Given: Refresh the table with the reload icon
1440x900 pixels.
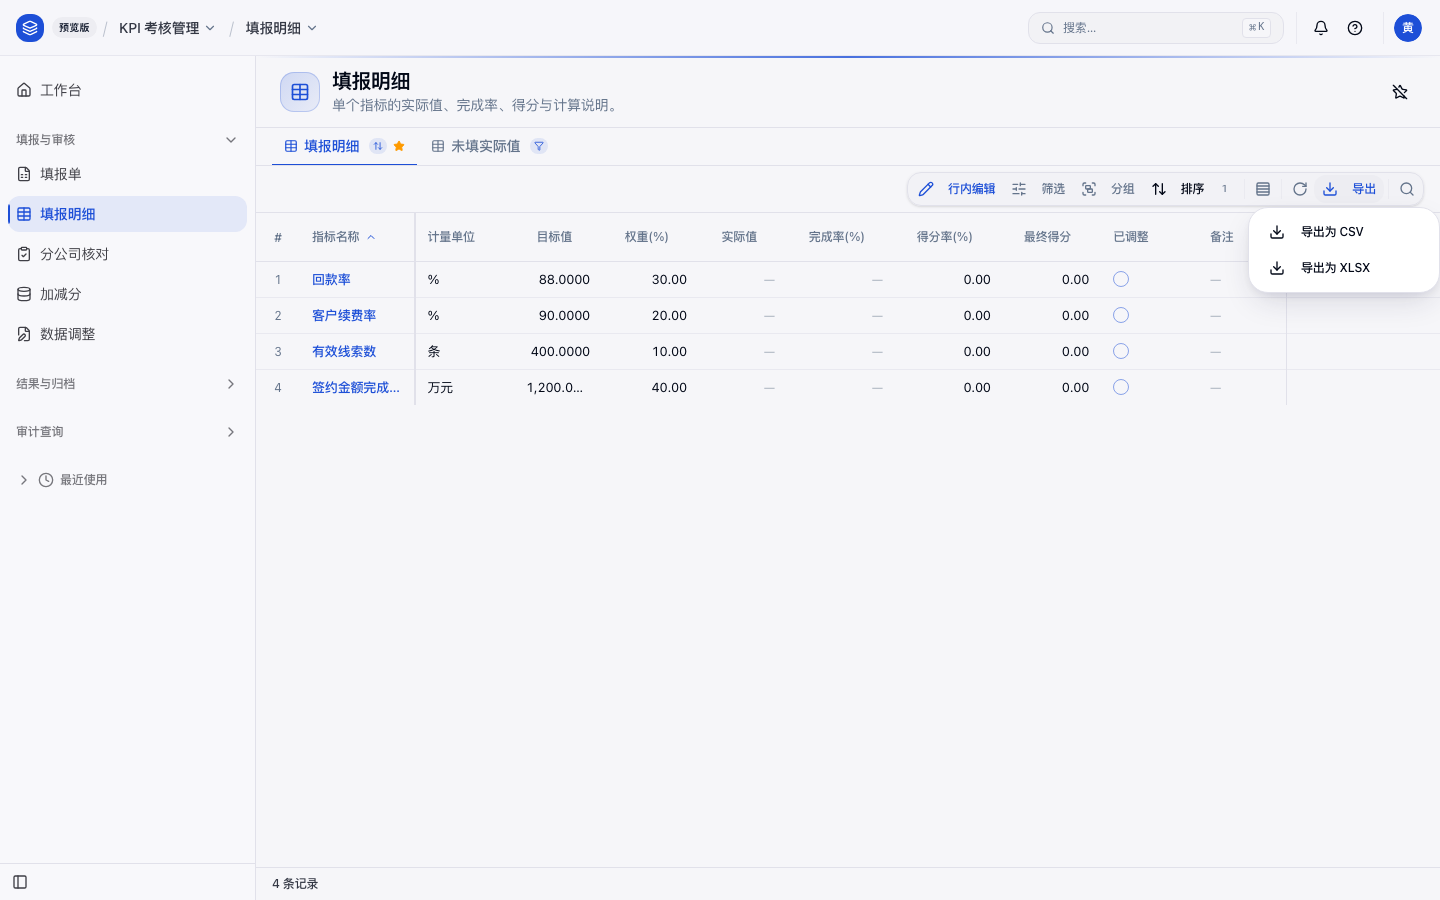Looking at the screenshot, I should [x=1300, y=189].
